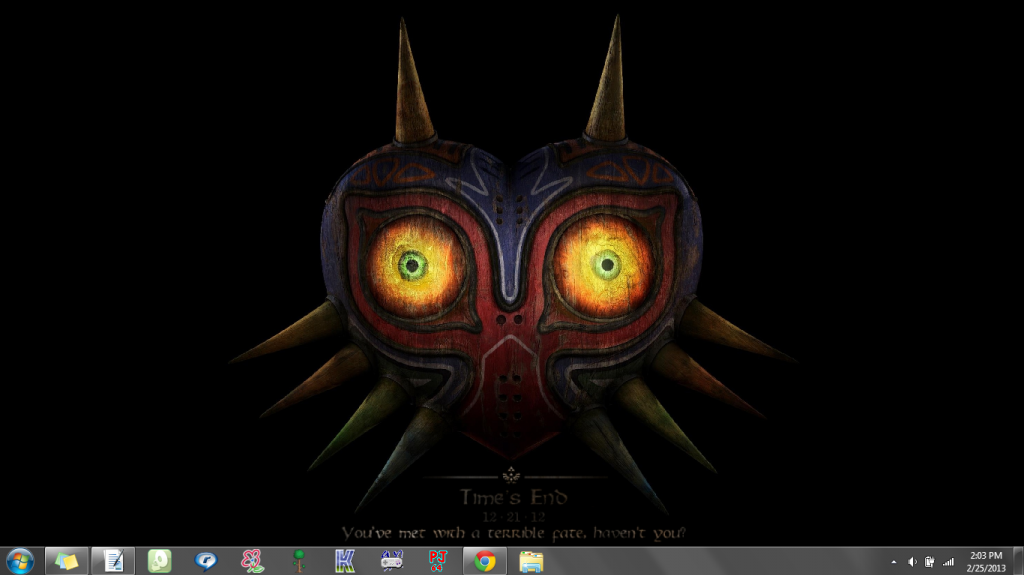Open Sticky Notes from the taskbar
The height and width of the screenshot is (575, 1024).
pyautogui.click(x=67, y=561)
